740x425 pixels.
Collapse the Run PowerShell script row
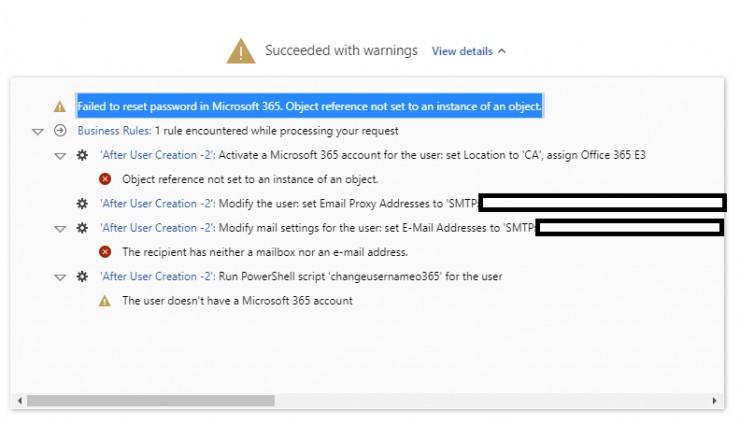pos(60,277)
